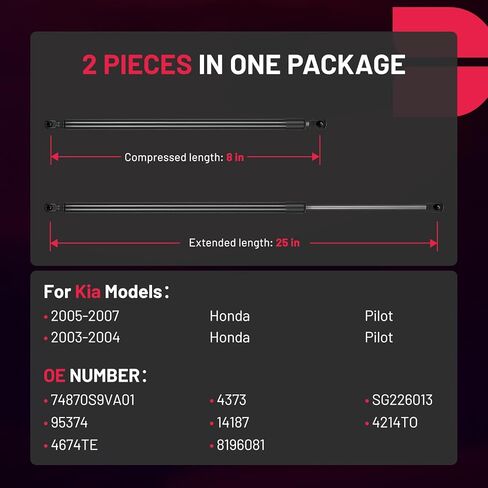
Task: Select the 2003-2004 year range entry
Action: (x=85, y=338)
